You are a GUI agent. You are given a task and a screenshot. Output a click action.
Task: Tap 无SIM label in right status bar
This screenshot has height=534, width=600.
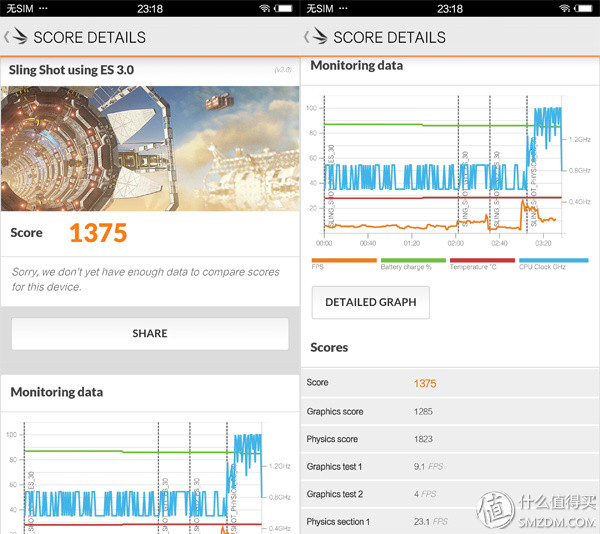click(320, 8)
